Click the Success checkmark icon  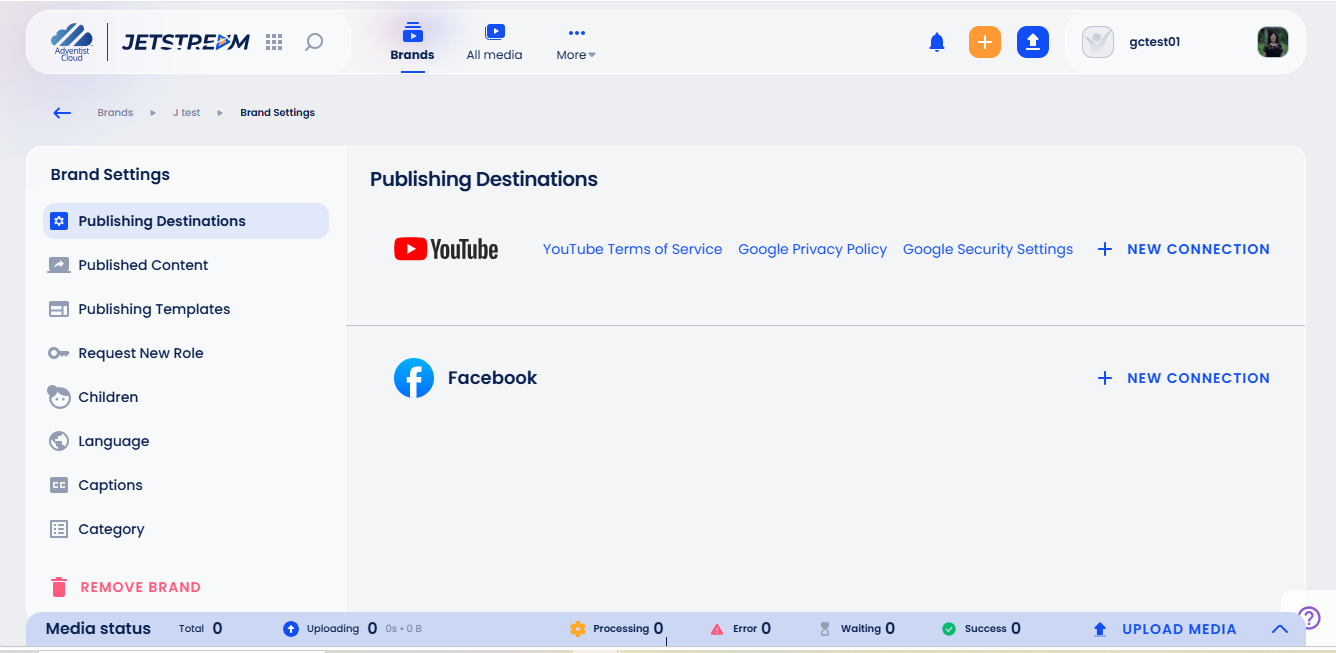coord(949,629)
